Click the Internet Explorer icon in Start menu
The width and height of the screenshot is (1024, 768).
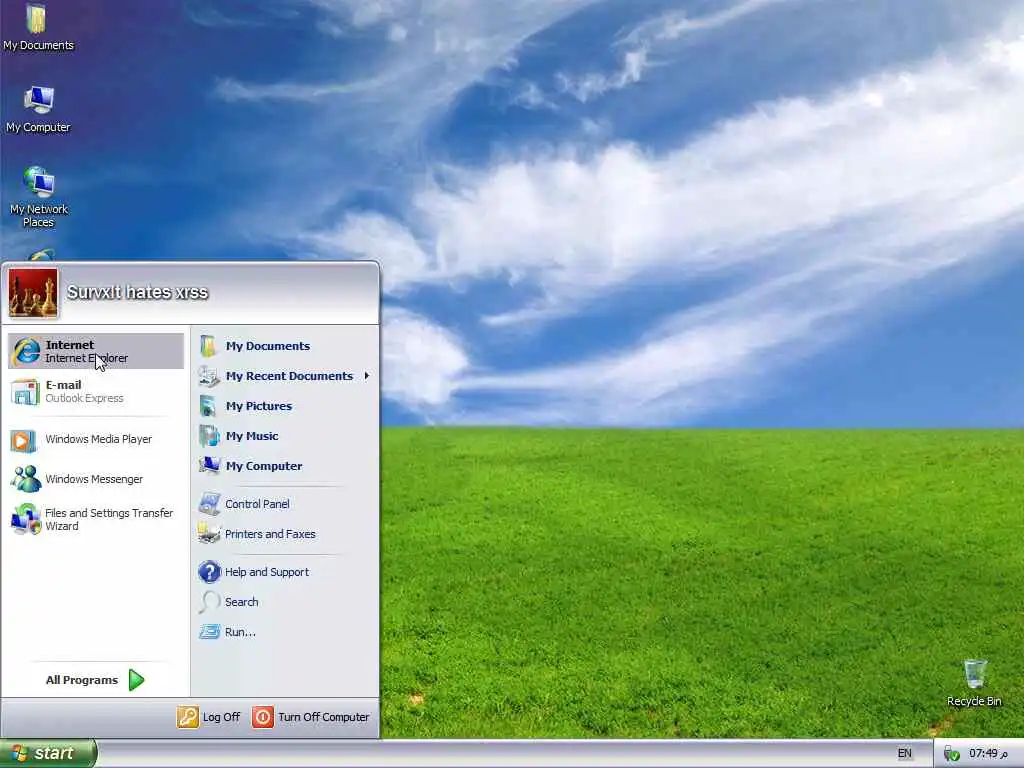pyautogui.click(x=26, y=351)
